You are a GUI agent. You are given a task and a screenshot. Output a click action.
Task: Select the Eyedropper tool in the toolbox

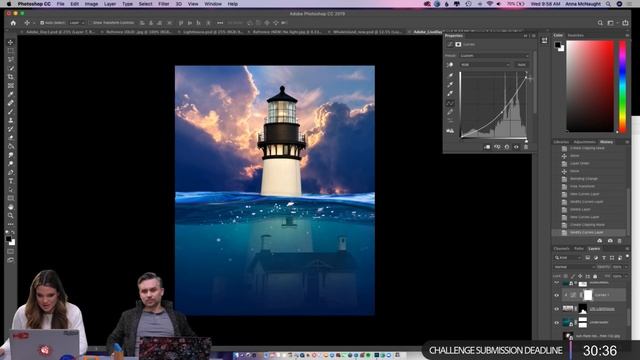tap(11, 94)
